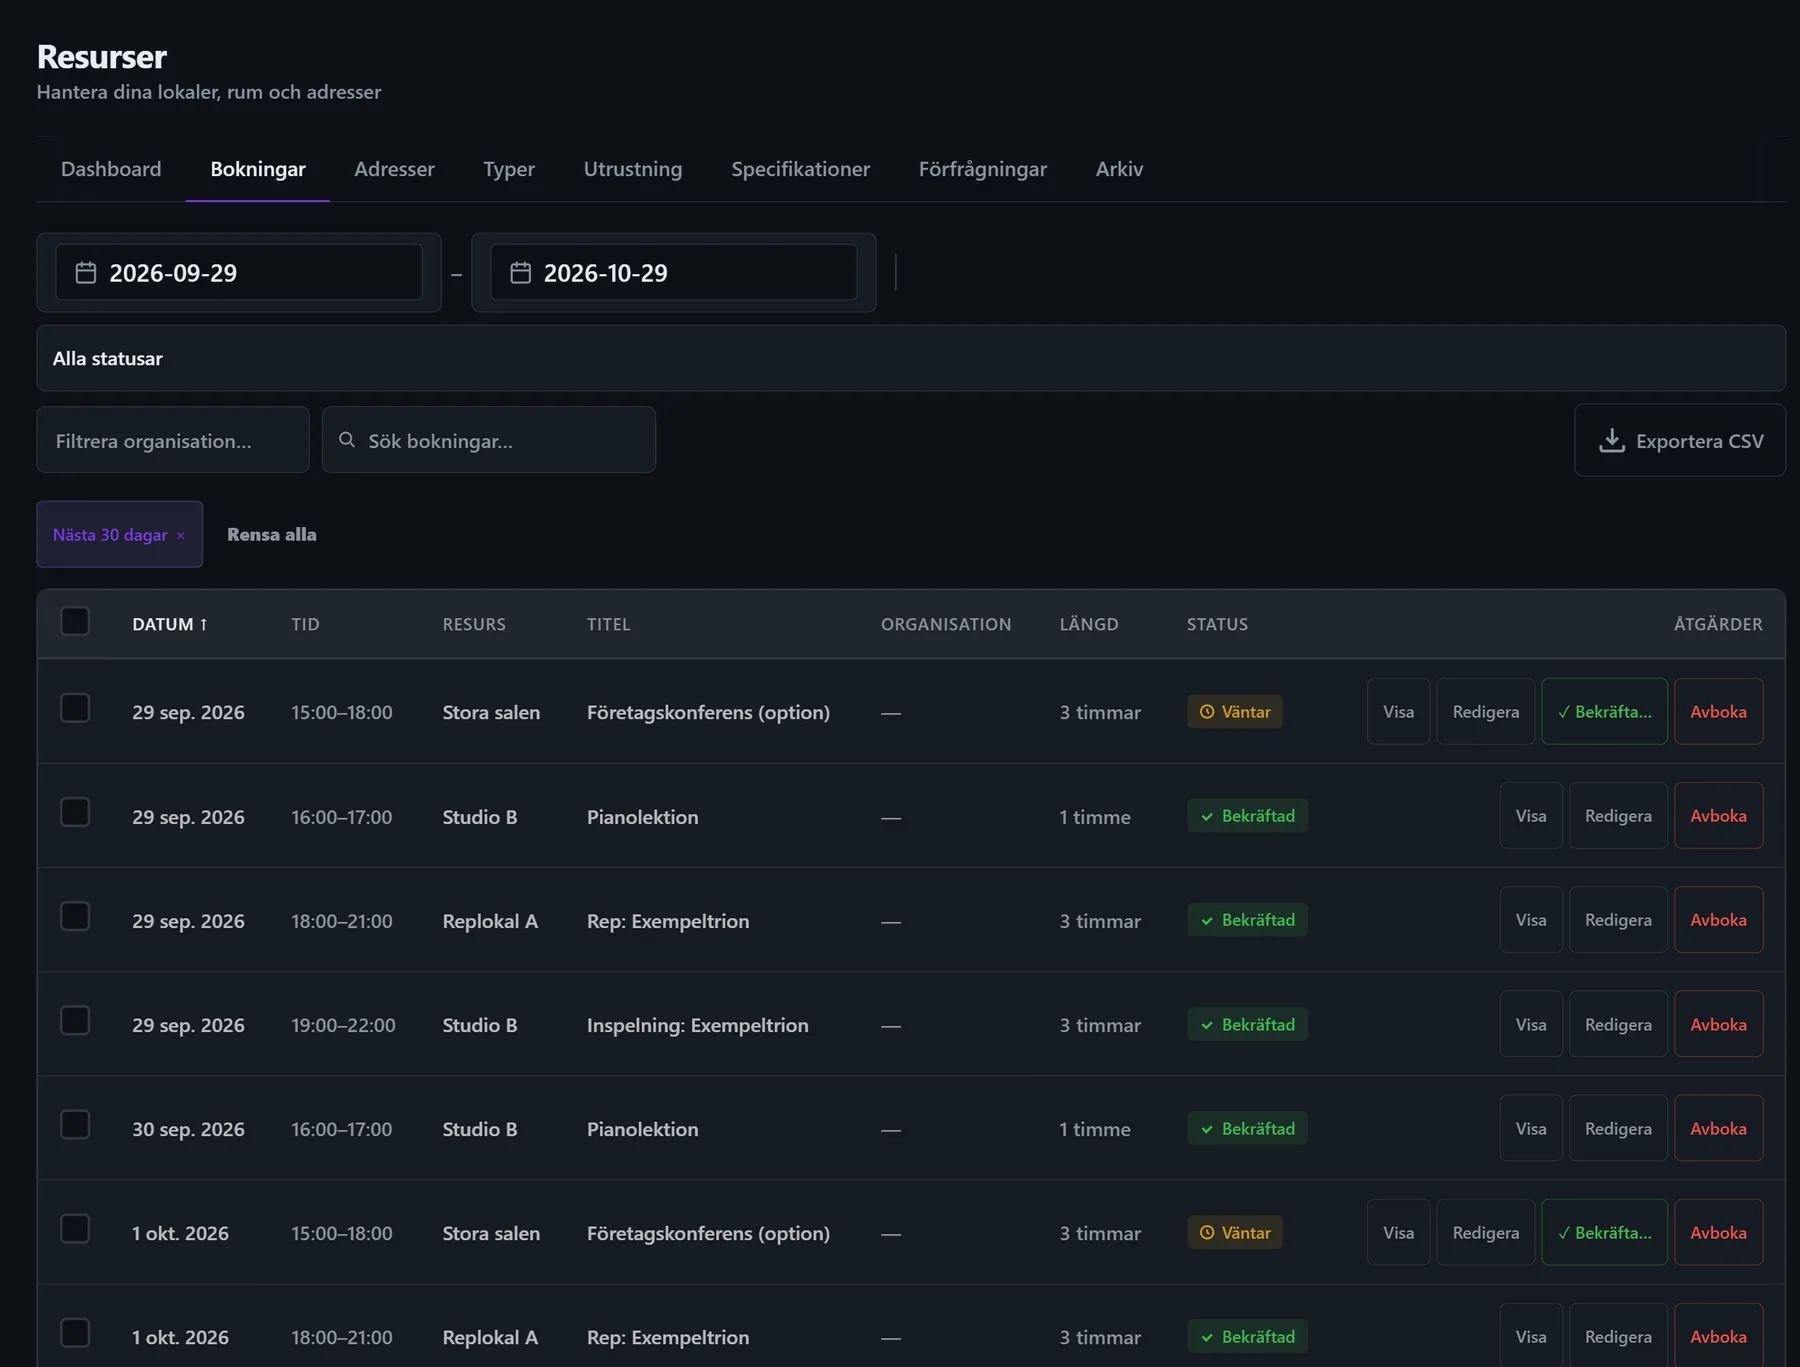The image size is (1800, 1367).
Task: Tick checkbox for 29 sep. 15:00 Företagskonferens row
Action: (x=75, y=708)
